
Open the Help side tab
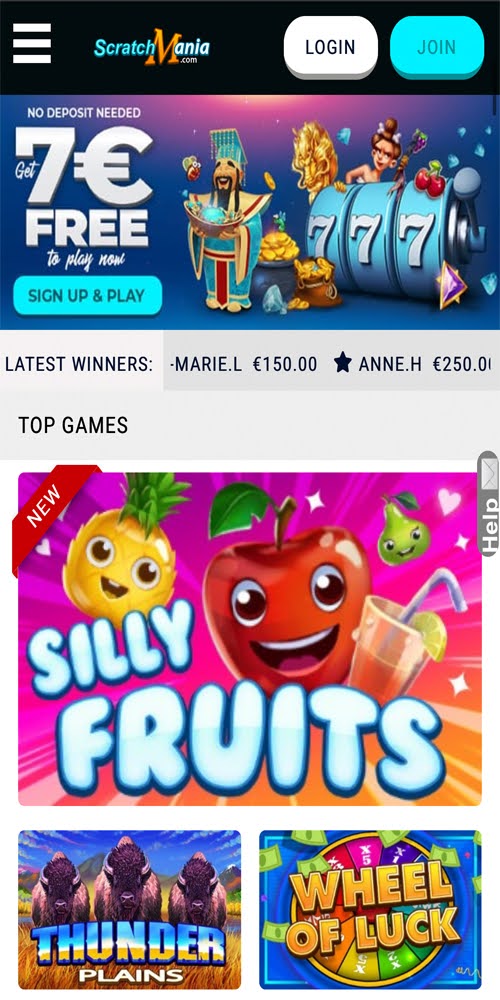coord(489,523)
